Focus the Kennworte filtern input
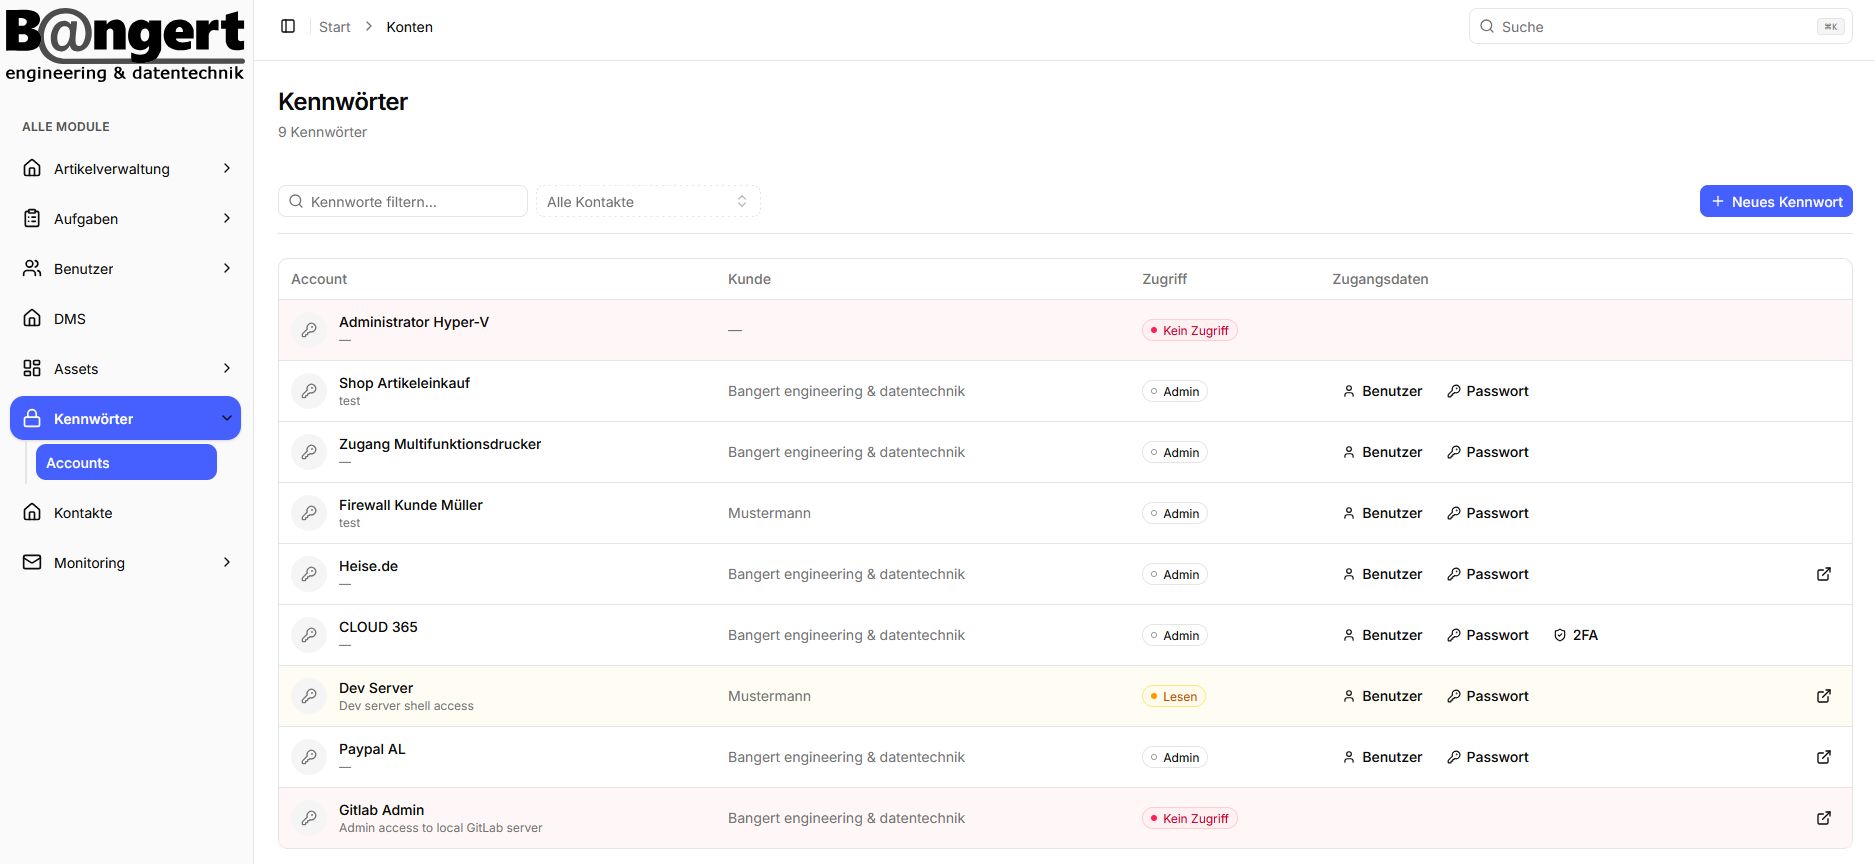This screenshot has height=864, width=1874. (403, 201)
